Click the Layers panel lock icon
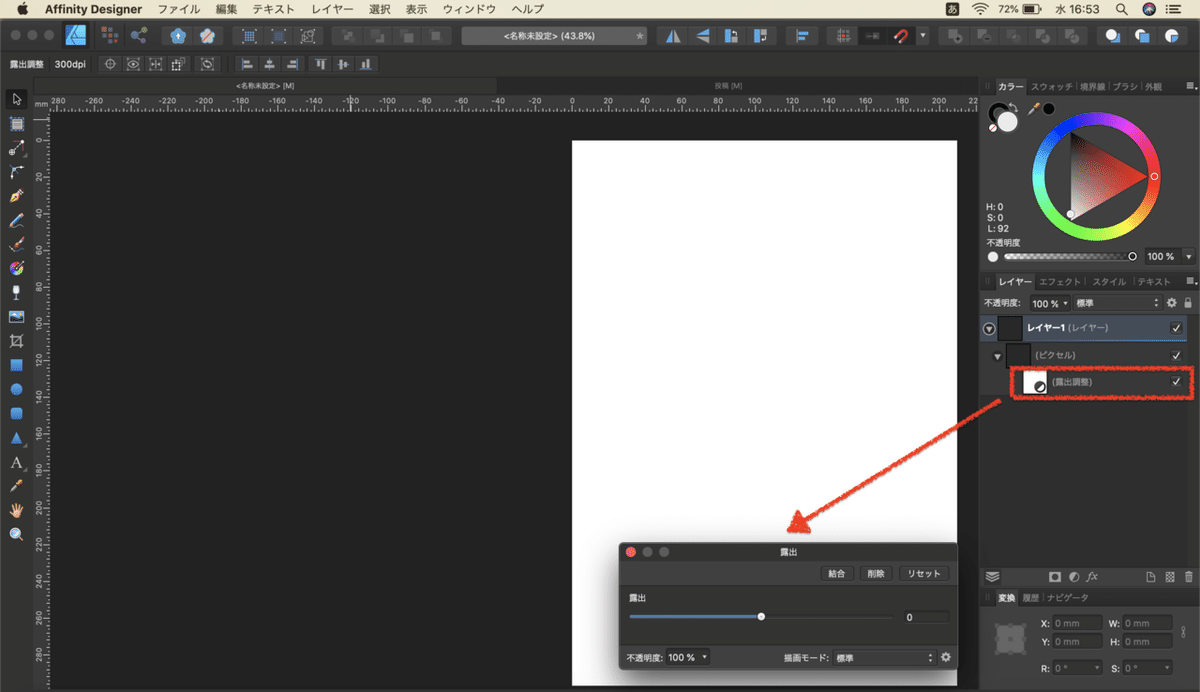The image size is (1200, 692). (1188, 303)
